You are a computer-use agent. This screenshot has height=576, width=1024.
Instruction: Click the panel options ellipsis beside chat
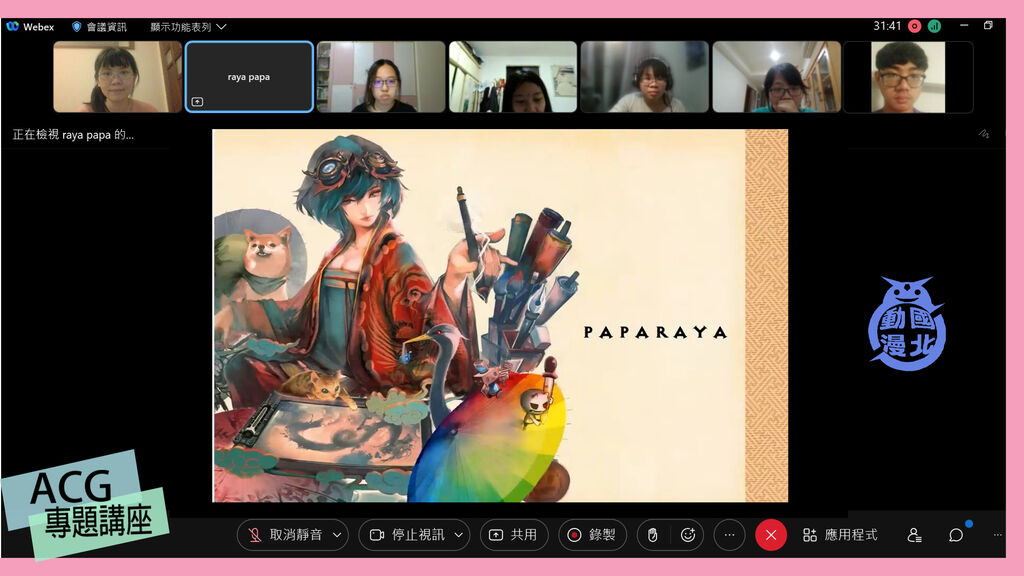(997, 535)
